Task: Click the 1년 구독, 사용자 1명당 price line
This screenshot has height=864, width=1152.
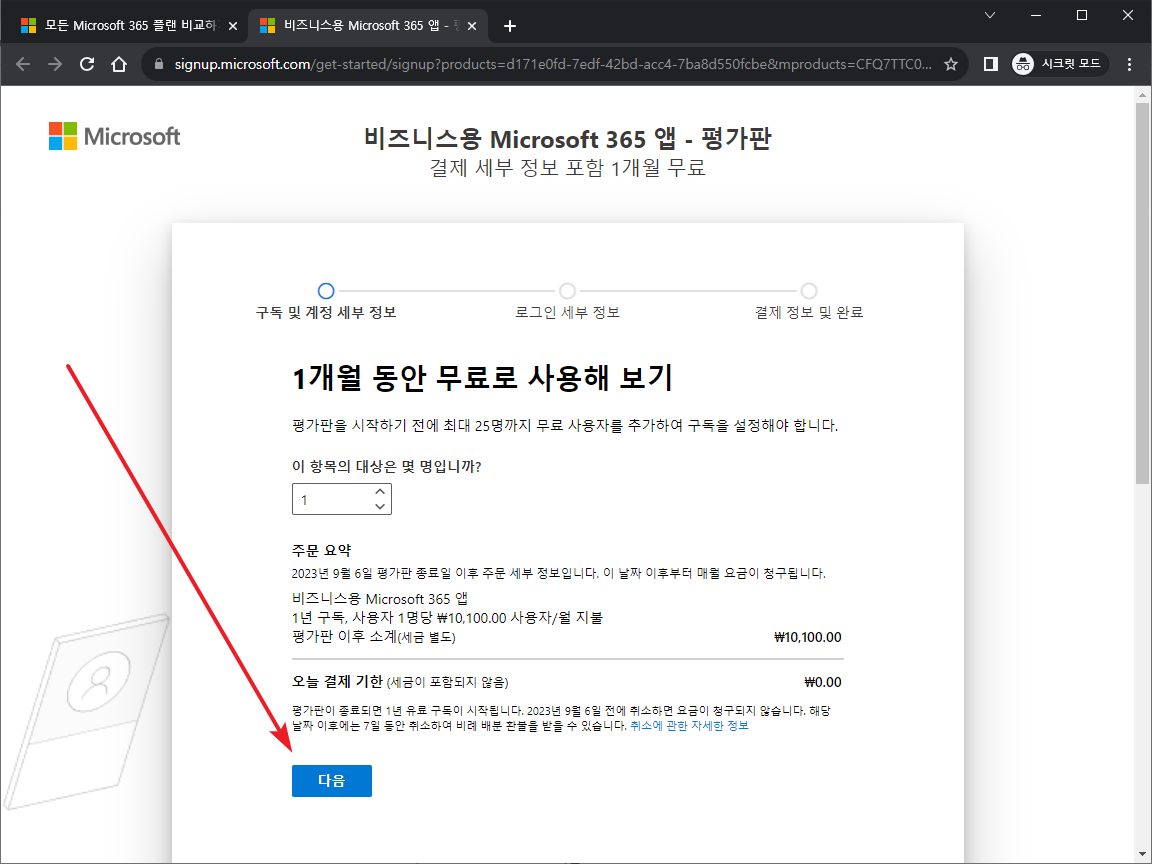Action: [447, 618]
